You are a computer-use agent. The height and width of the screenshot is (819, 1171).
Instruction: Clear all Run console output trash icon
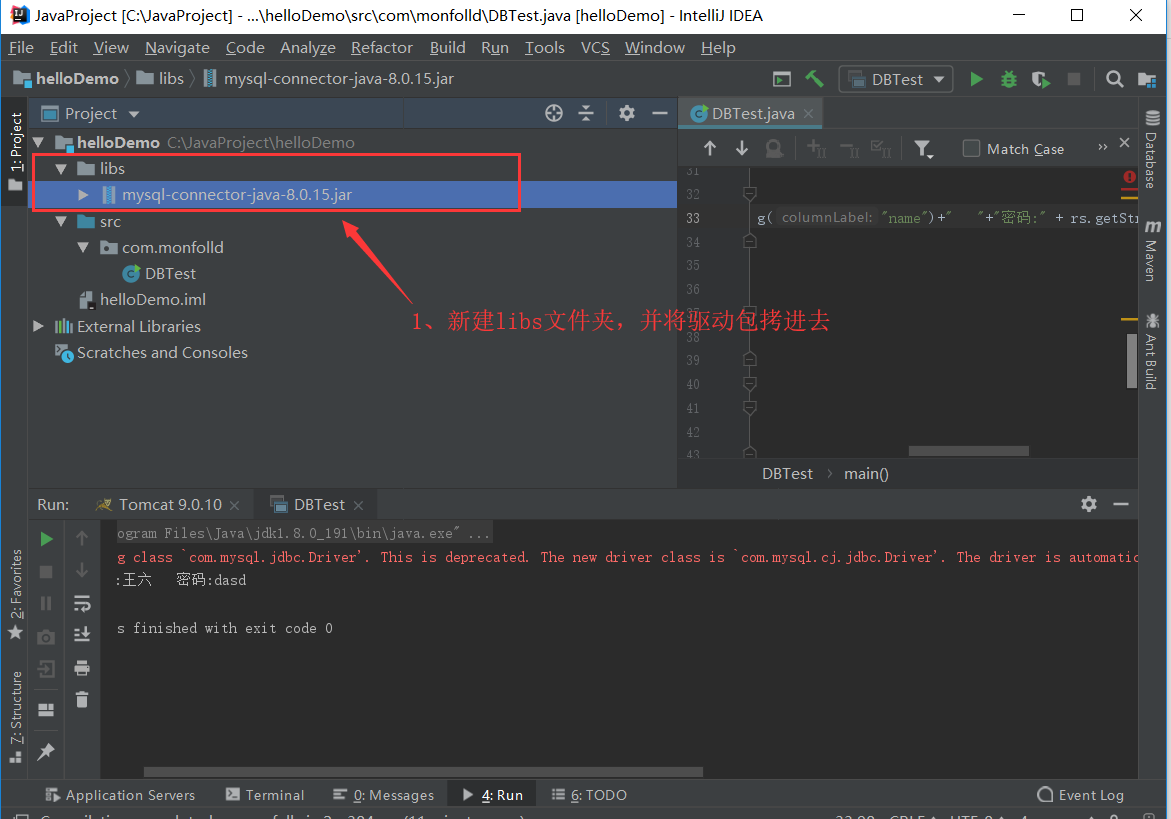coord(82,700)
